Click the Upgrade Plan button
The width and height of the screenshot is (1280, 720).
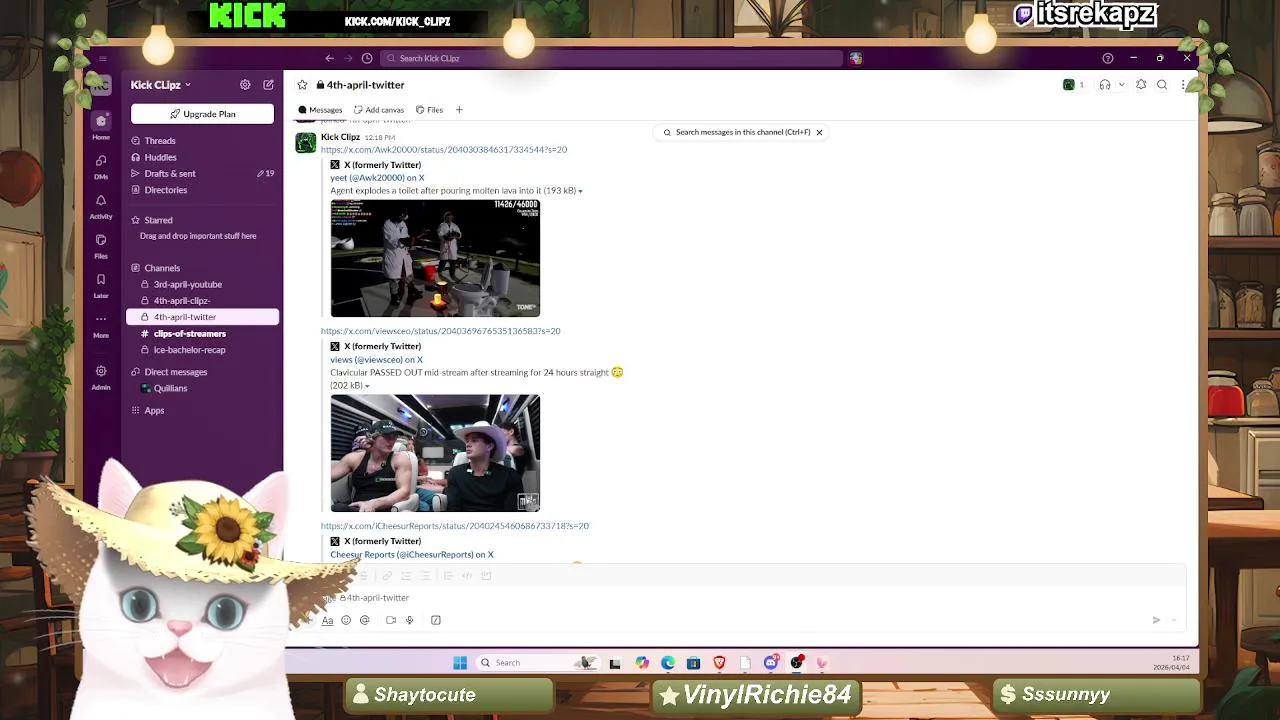click(202, 114)
